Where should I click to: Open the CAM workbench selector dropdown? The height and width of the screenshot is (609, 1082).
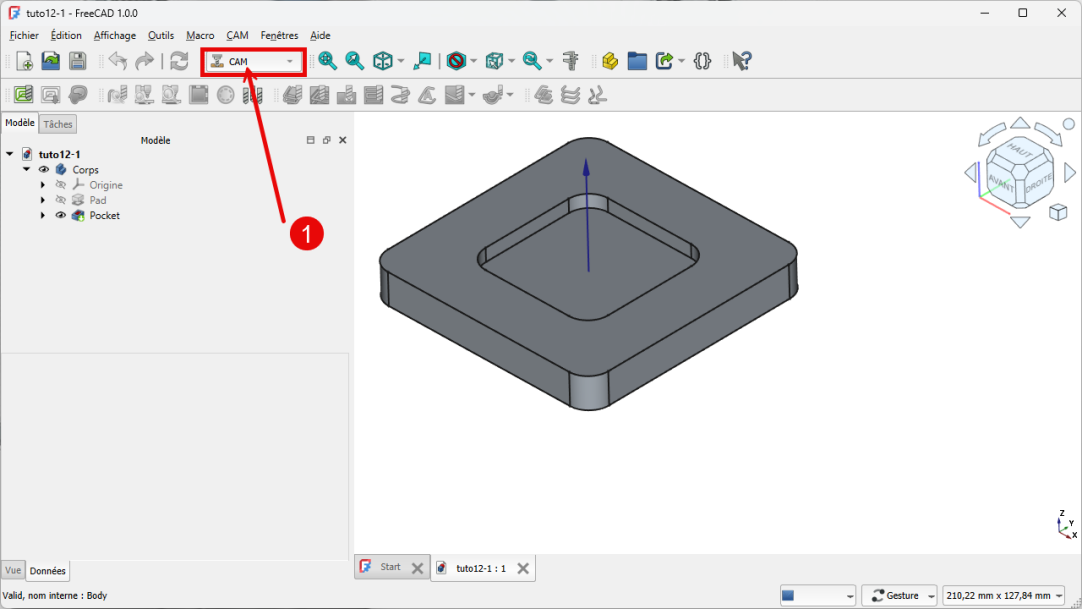pos(253,62)
